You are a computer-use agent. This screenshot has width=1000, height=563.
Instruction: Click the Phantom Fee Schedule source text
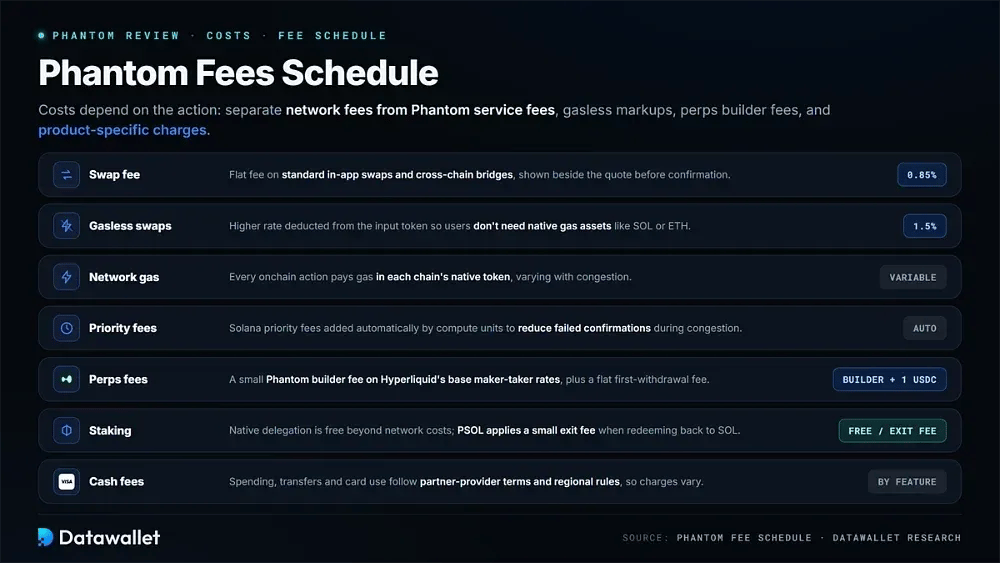click(744, 537)
